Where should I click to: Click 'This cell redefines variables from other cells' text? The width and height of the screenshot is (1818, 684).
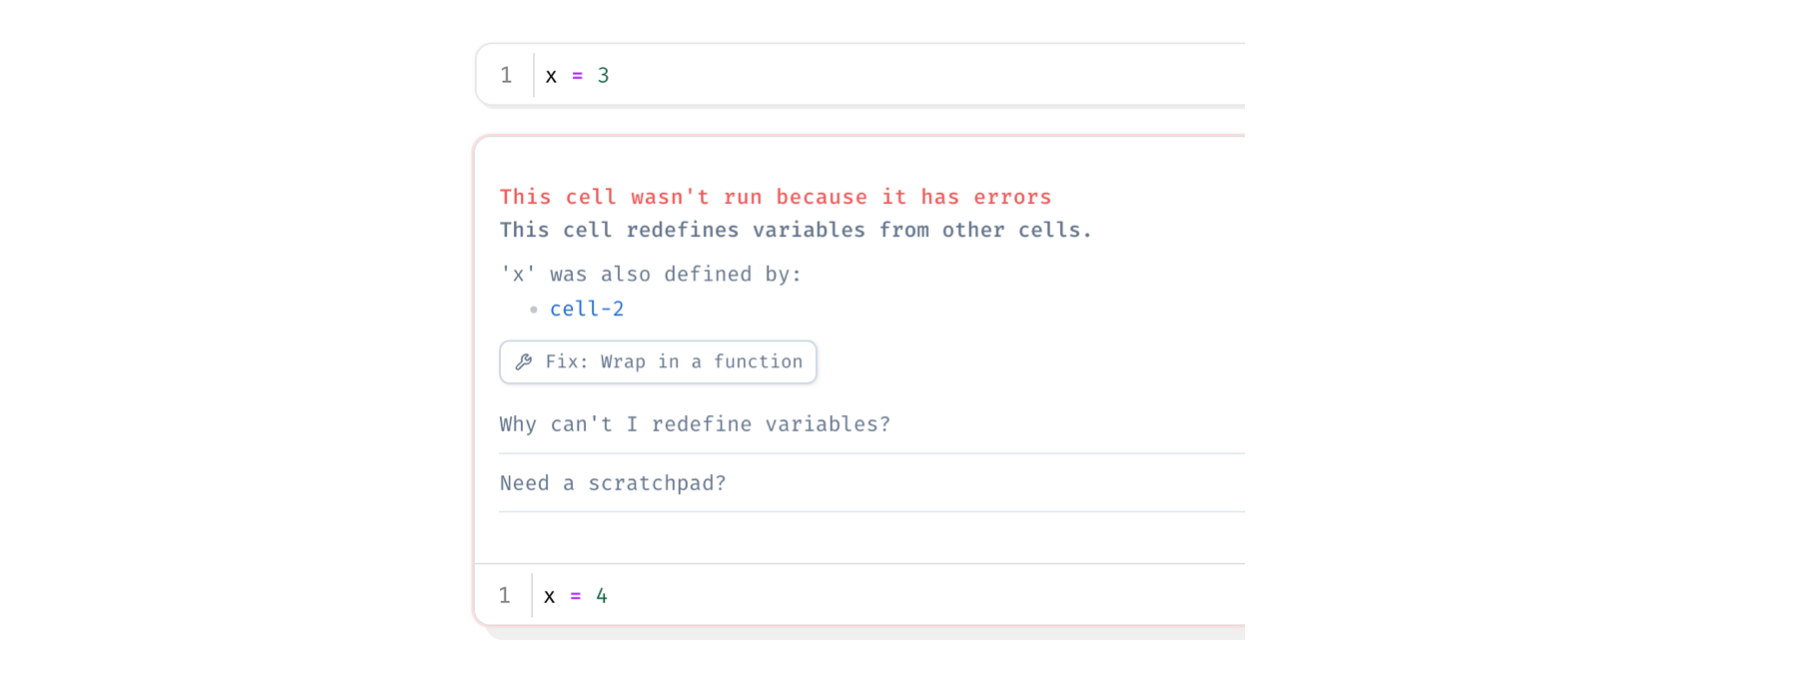795,230
